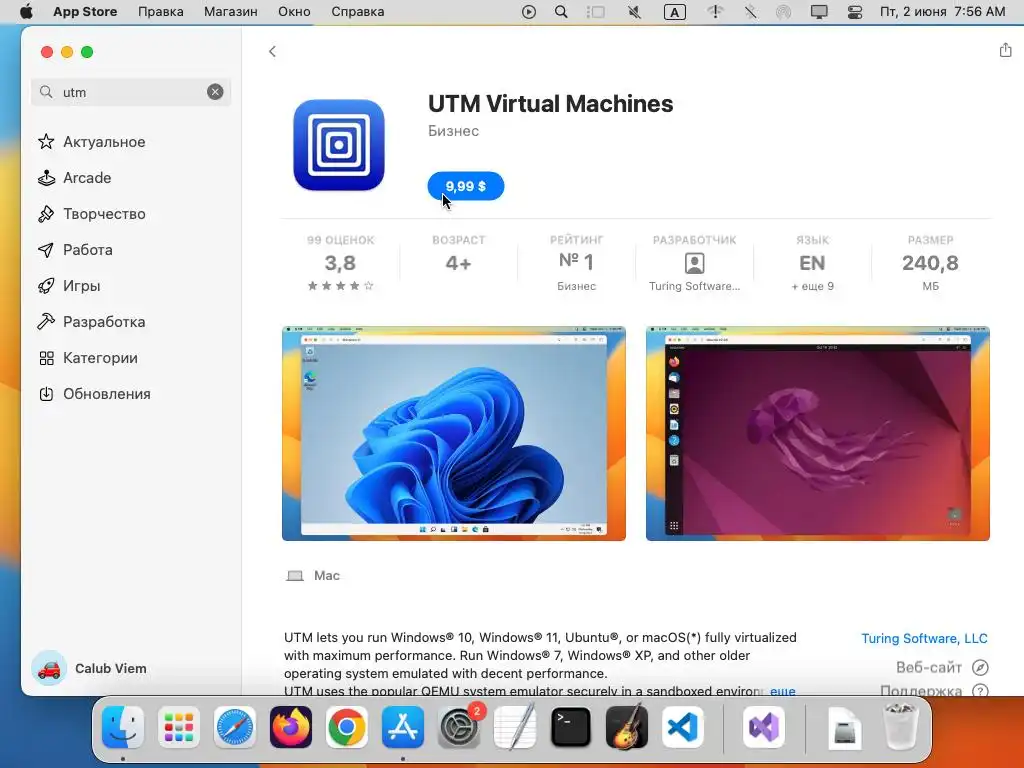Image resolution: width=1024 pixels, height=768 pixels.
Task: Open the date and time clock
Action: point(942,12)
